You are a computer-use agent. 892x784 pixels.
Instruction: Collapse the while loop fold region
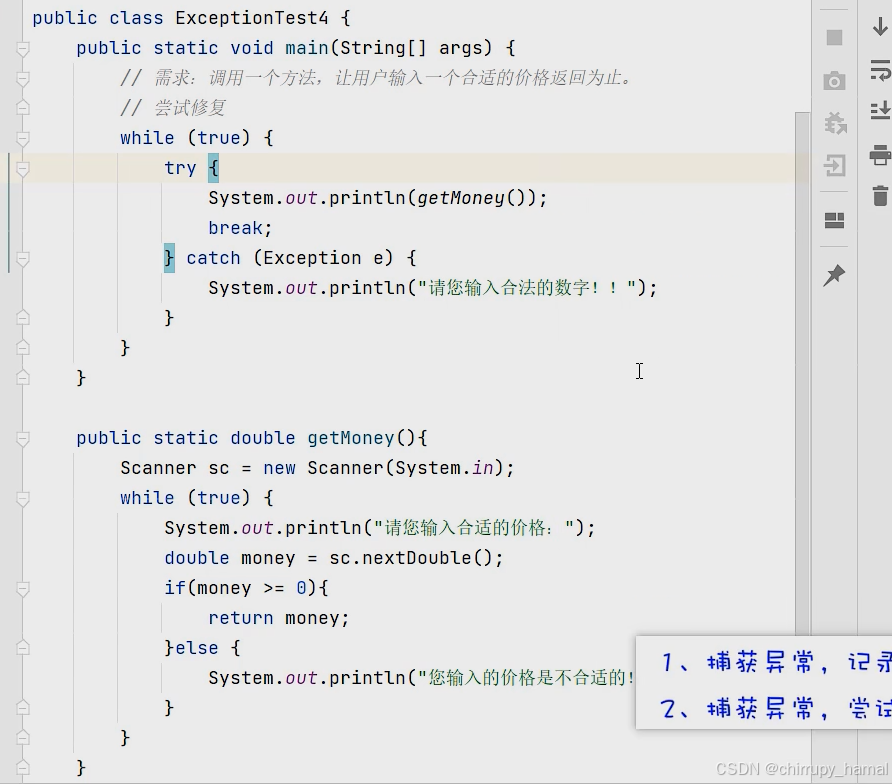23,137
